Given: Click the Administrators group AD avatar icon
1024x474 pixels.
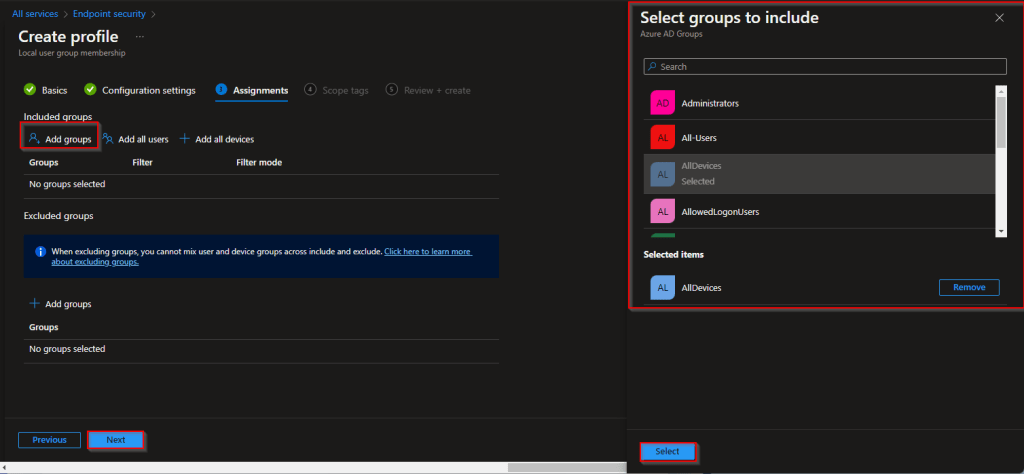Looking at the screenshot, I should [662, 103].
